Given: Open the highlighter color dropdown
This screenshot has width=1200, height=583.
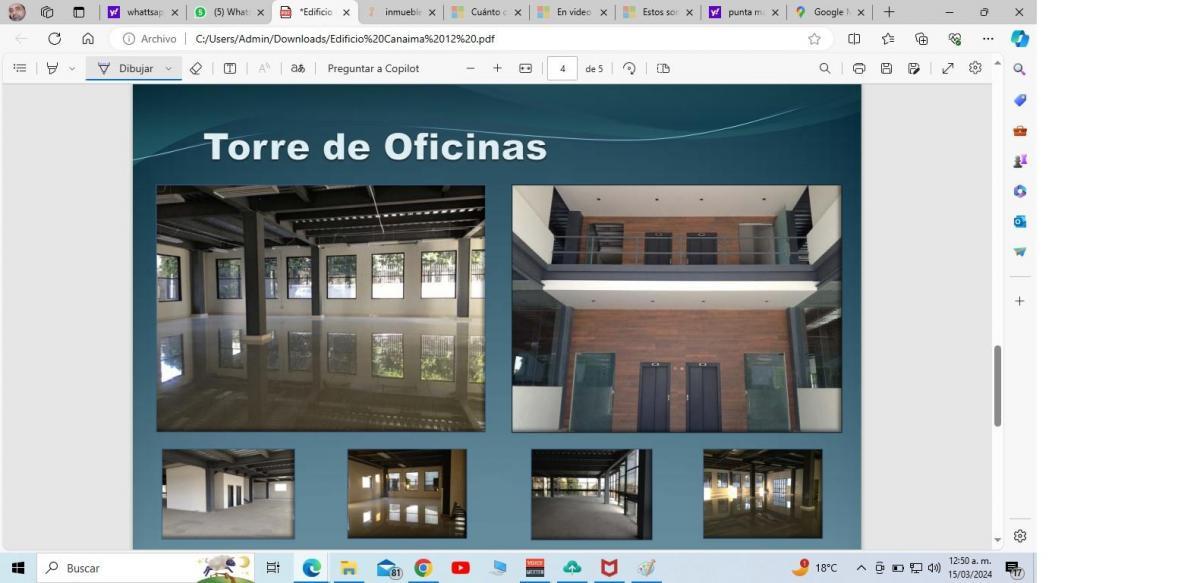Looking at the screenshot, I should [x=69, y=68].
